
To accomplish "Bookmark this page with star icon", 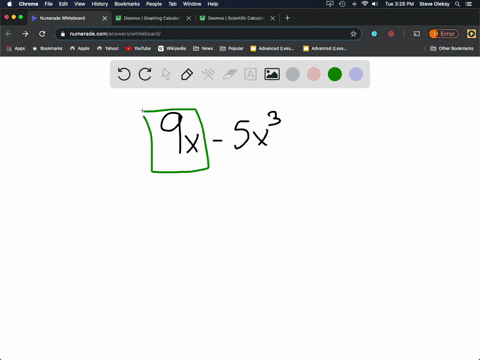I will coord(353,34).
